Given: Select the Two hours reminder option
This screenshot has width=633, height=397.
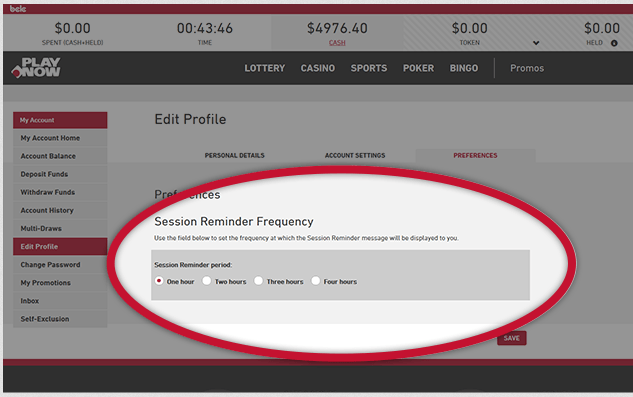Looking at the screenshot, I should pyautogui.click(x=206, y=281).
